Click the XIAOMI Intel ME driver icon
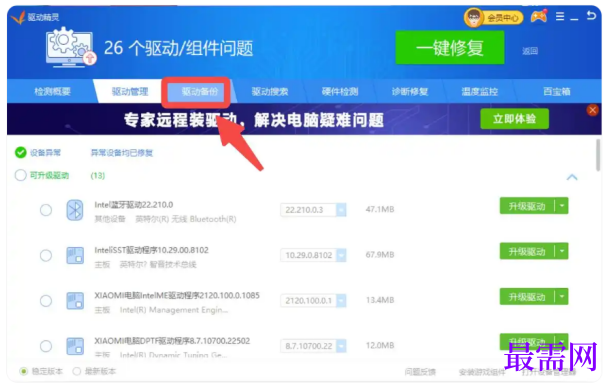This screenshot has width=616, height=388. tap(75, 301)
